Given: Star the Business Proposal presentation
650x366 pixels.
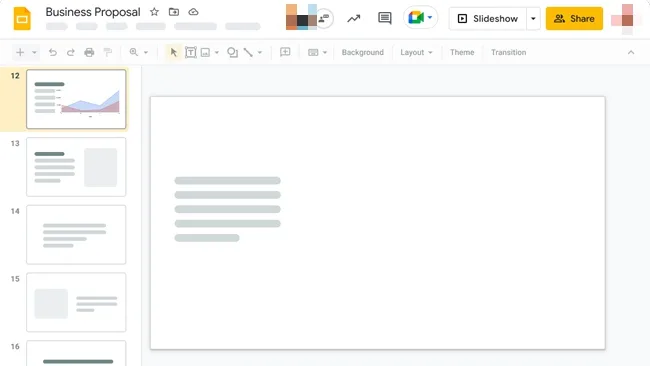Looking at the screenshot, I should point(154,12).
